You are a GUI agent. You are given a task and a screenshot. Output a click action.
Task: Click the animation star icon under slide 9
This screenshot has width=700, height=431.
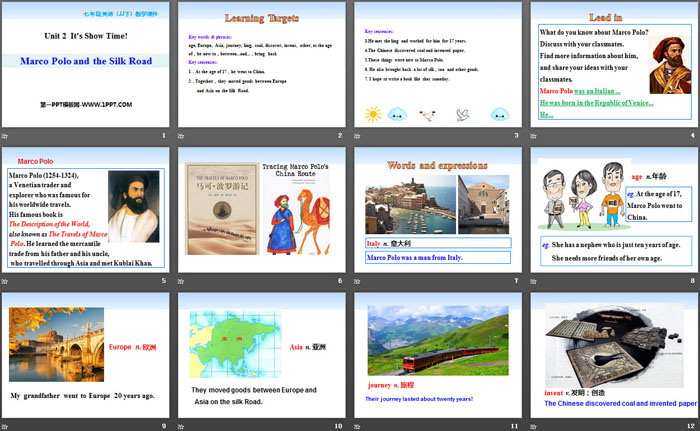click(5, 427)
